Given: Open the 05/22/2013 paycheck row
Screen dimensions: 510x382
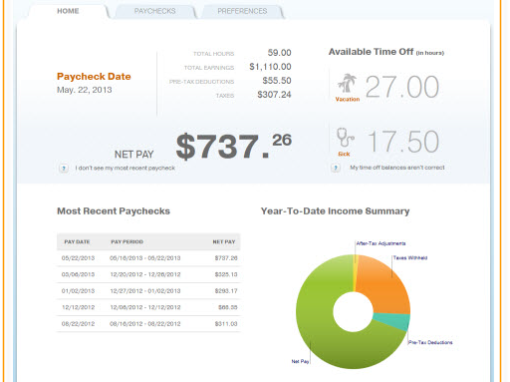Looking at the screenshot, I should (x=149, y=258).
